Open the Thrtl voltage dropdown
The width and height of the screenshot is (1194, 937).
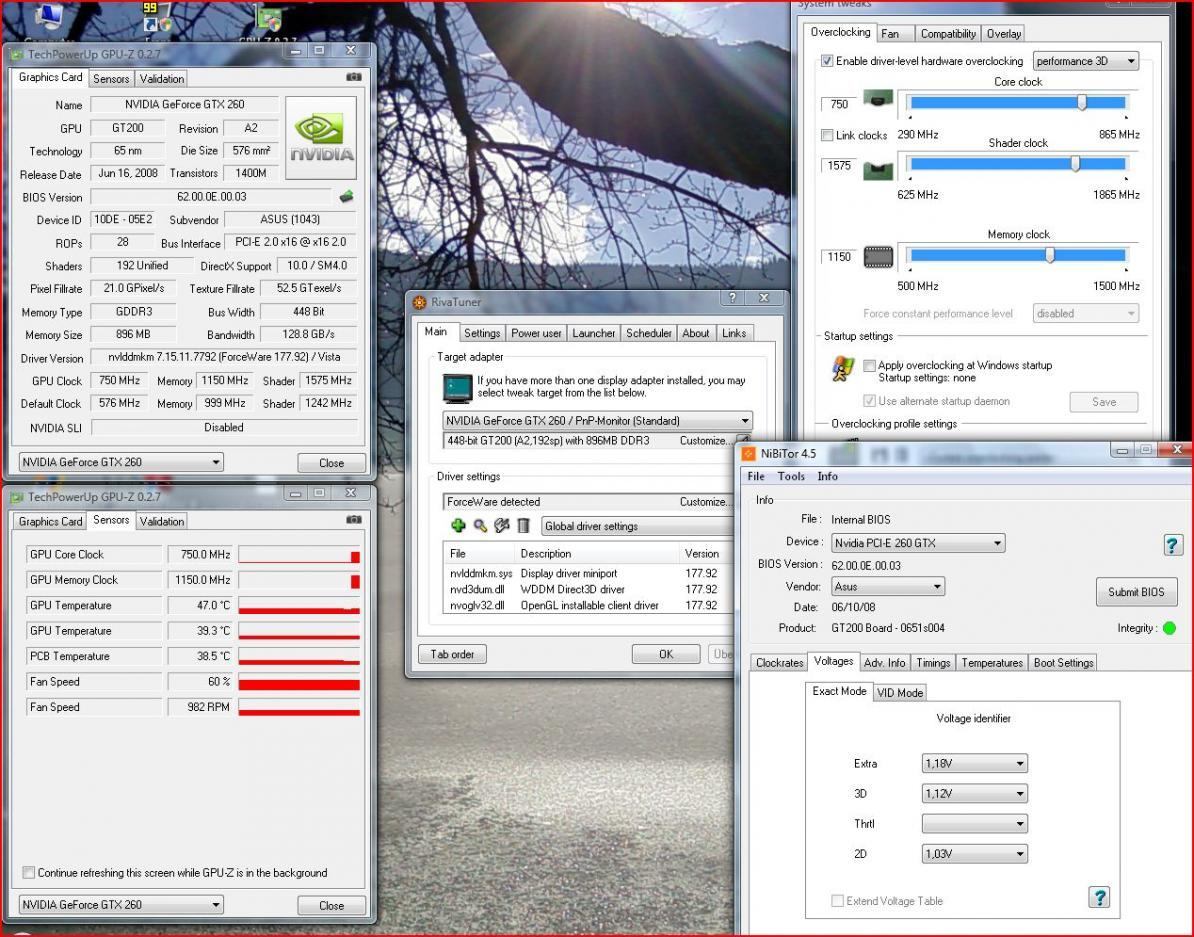point(975,823)
